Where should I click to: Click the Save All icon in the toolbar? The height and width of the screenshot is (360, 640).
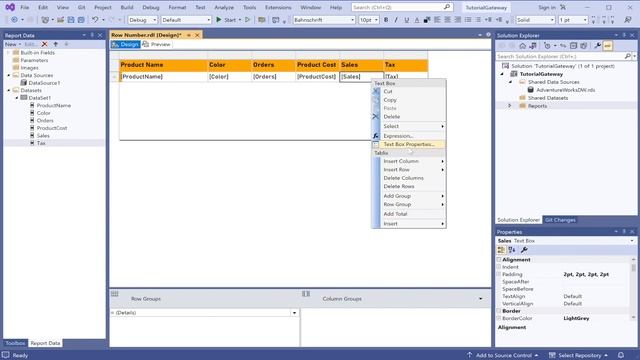pos(81,20)
